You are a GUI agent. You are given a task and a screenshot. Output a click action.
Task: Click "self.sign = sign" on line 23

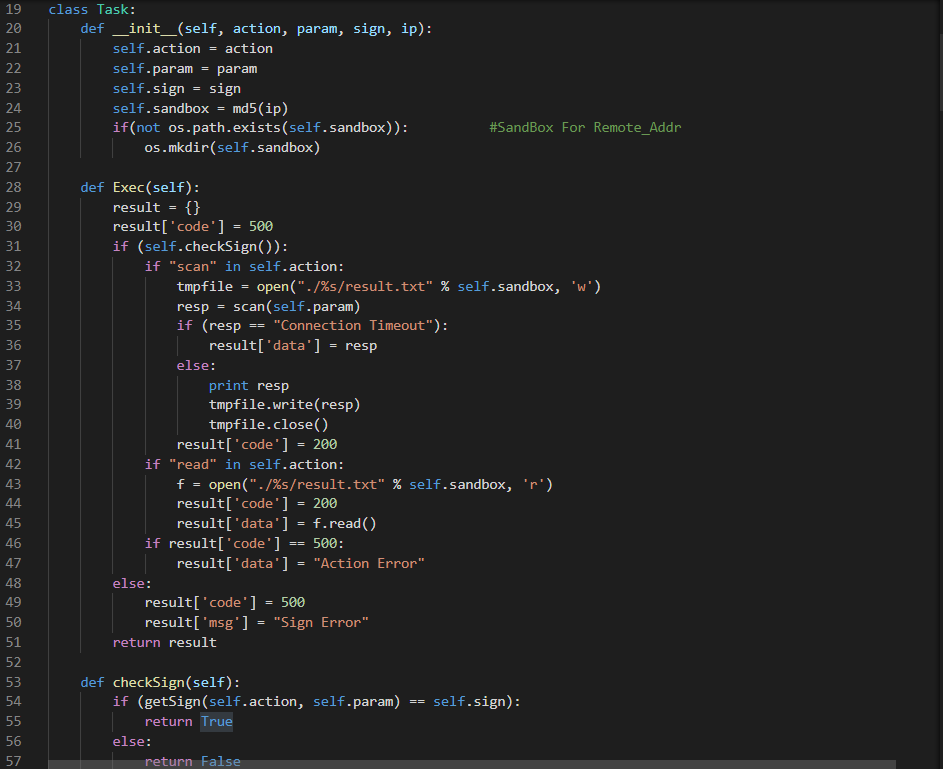(x=177, y=88)
